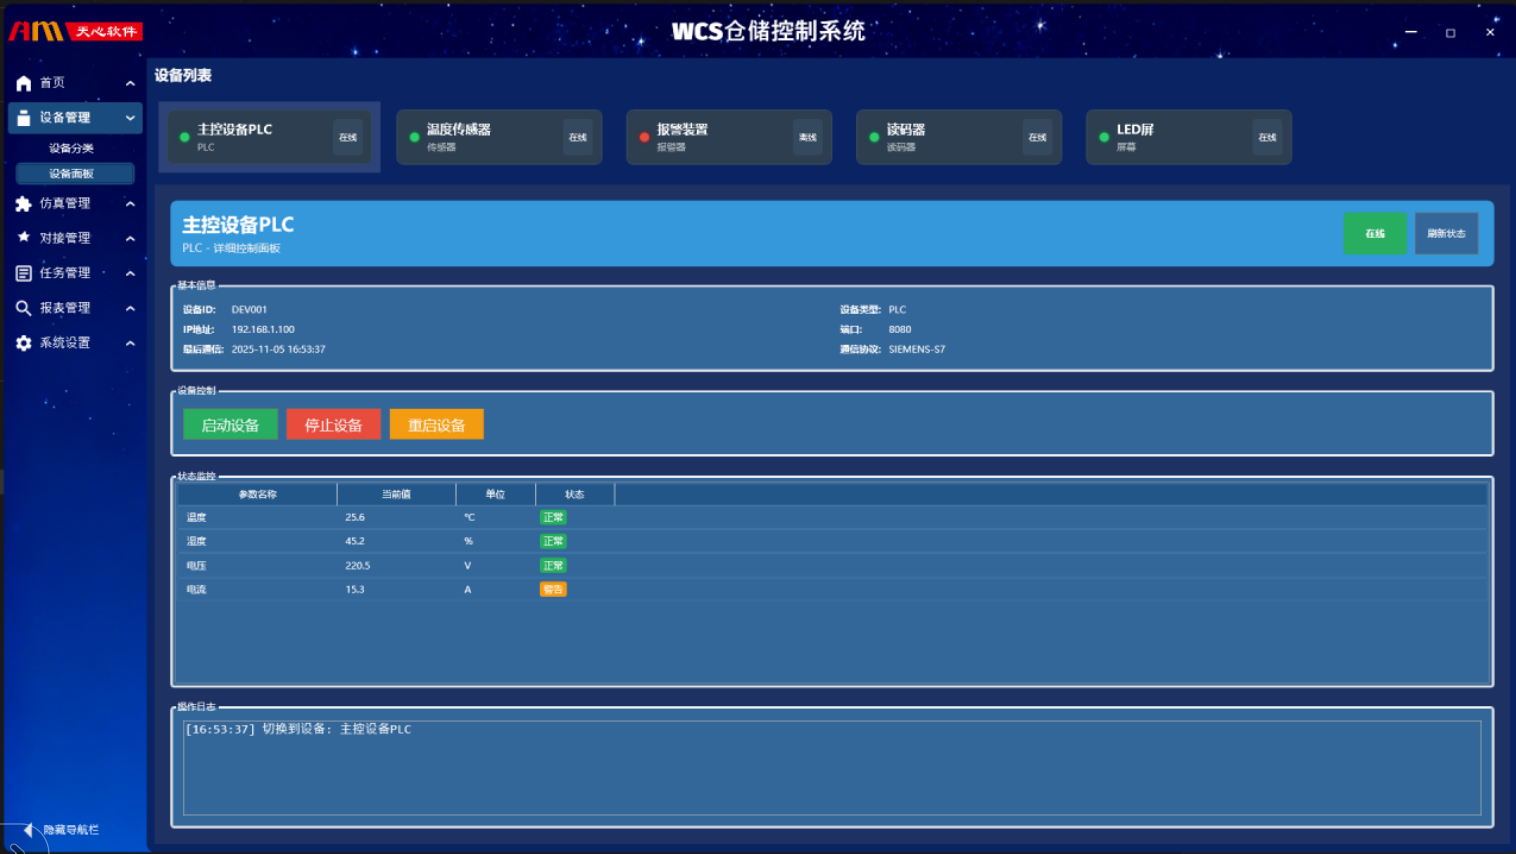This screenshot has width=1516, height=854.
Task: Expand the 仿真管理 menu chevron
Action: click(130, 203)
